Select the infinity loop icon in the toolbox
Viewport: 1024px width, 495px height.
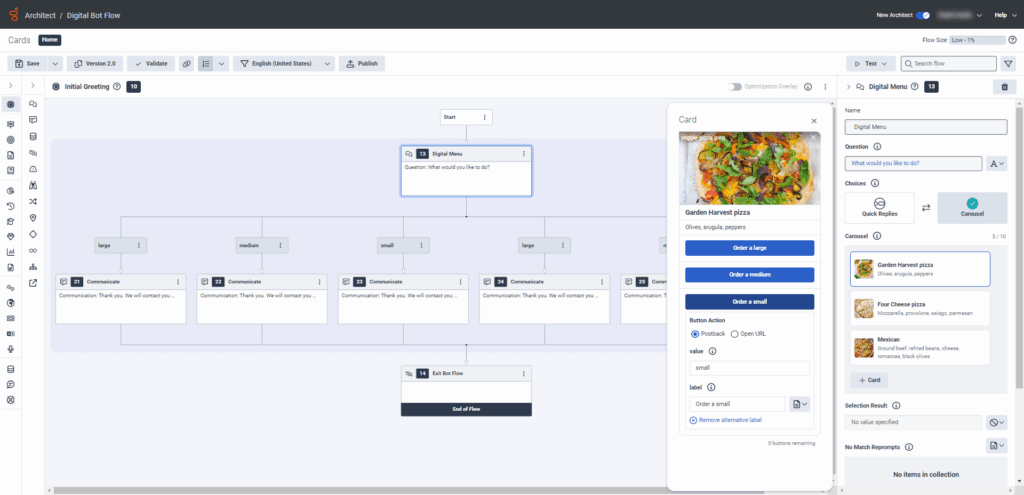click(33, 251)
